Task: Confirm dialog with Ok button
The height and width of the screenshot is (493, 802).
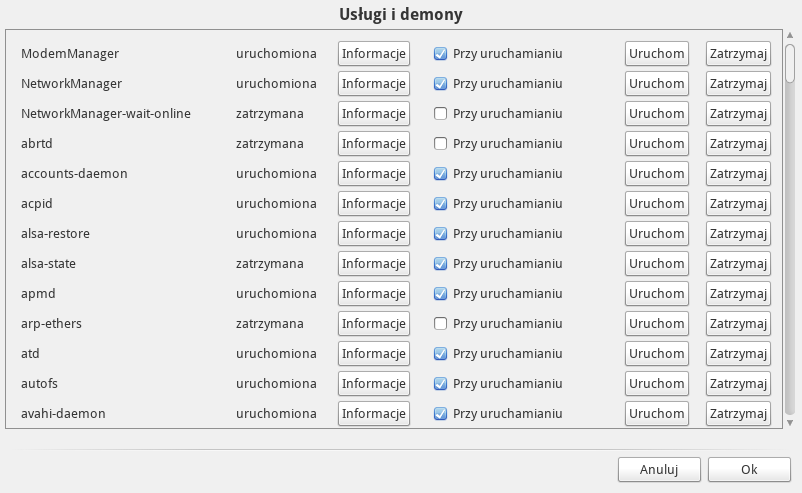Action: click(749, 470)
